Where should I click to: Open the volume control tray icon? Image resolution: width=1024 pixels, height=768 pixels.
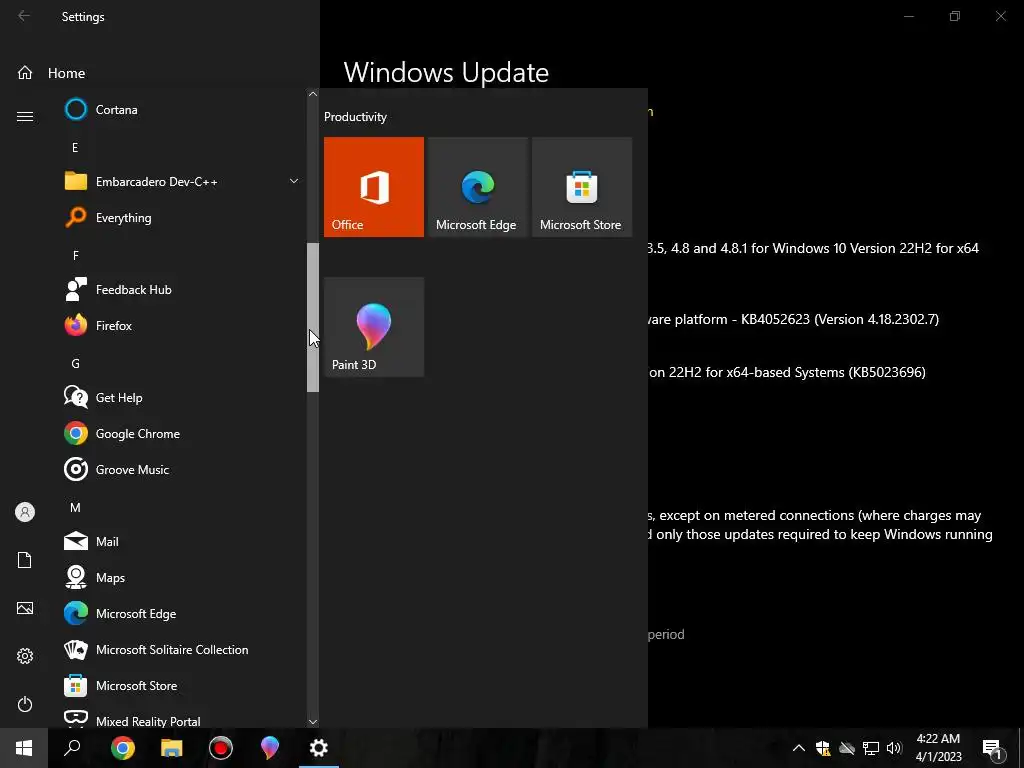tap(895, 748)
